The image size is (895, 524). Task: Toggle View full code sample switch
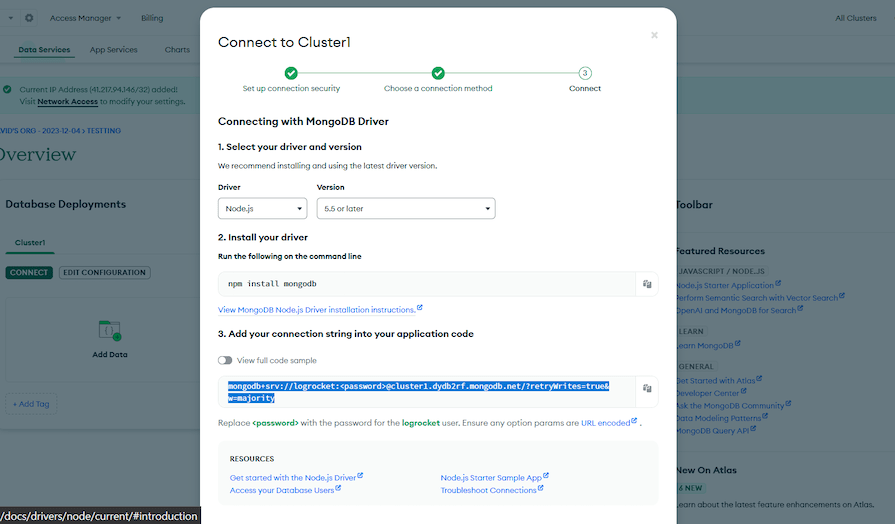[225, 360]
